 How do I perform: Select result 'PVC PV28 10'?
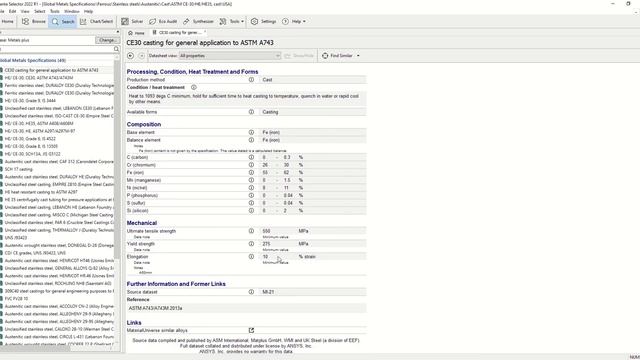[17, 299]
